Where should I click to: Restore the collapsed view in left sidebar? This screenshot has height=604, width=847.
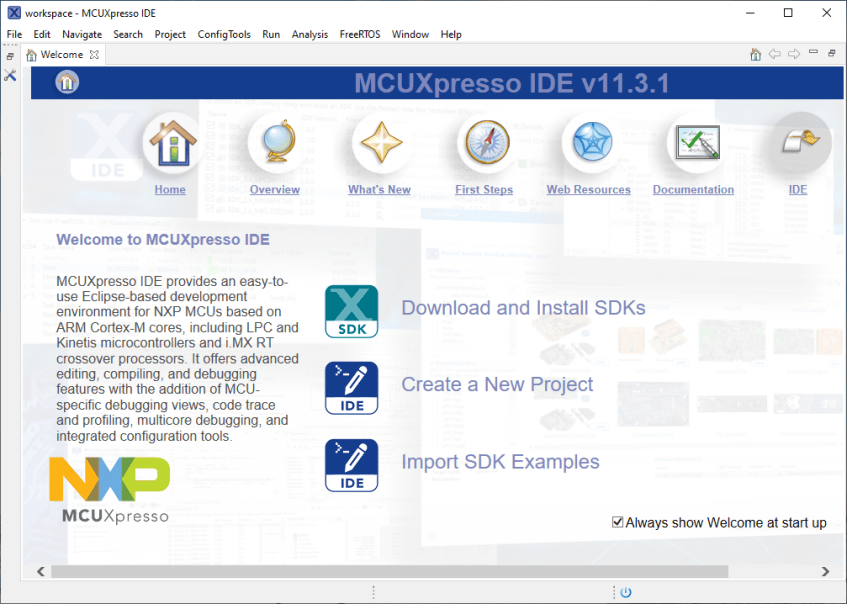click(x=11, y=56)
